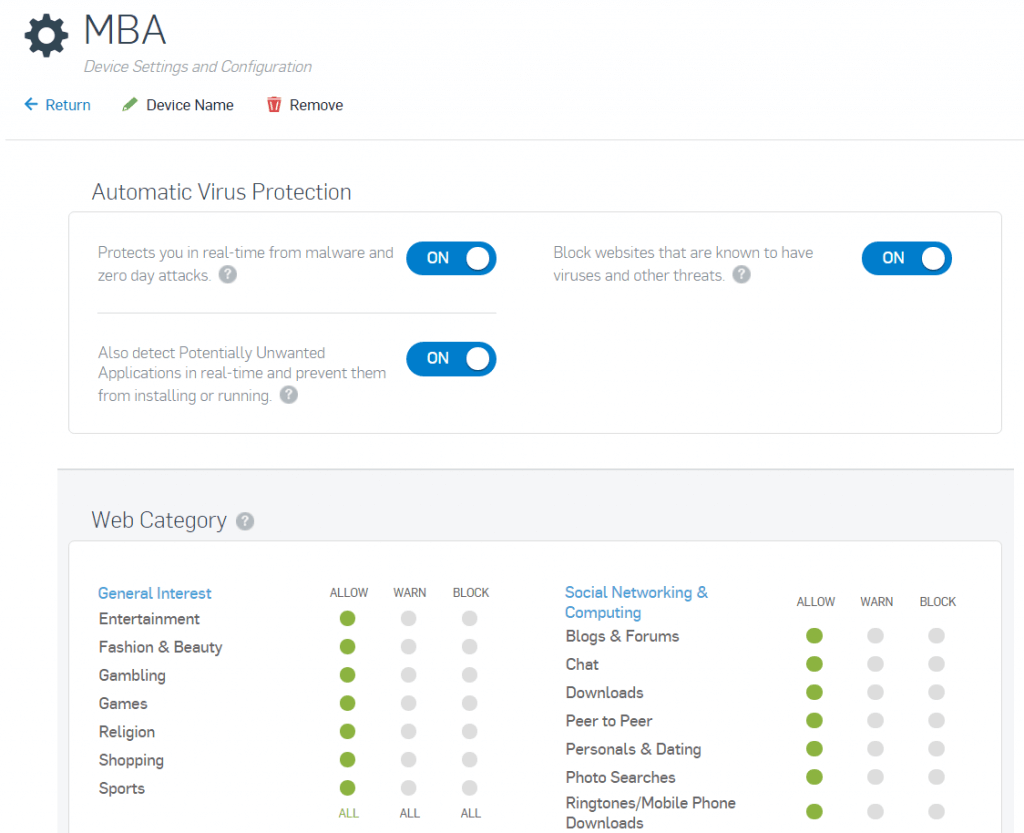Image resolution: width=1024 pixels, height=833 pixels.
Task: Select Warn for the Chat category
Action: click(x=875, y=664)
